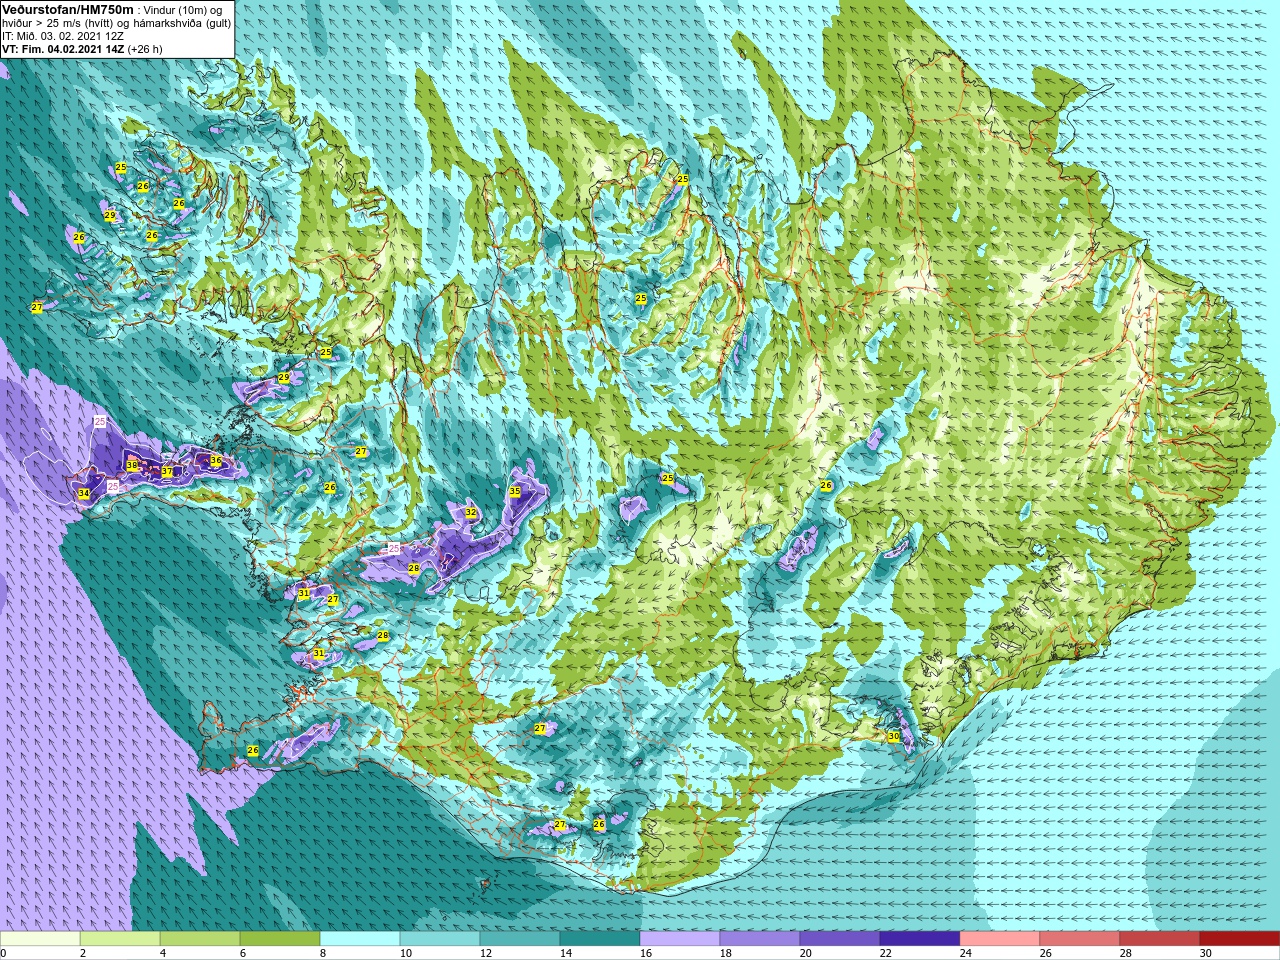Pick the 8–10 m/s pale cyan legend swatch
Screen dimensions: 1280x960
tap(360, 939)
